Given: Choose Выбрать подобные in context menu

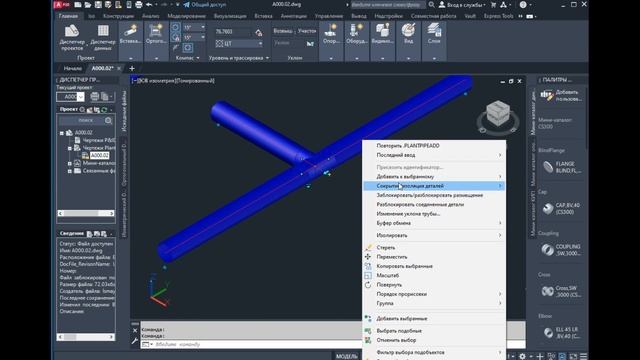Looking at the screenshot, I should click(x=434, y=331).
